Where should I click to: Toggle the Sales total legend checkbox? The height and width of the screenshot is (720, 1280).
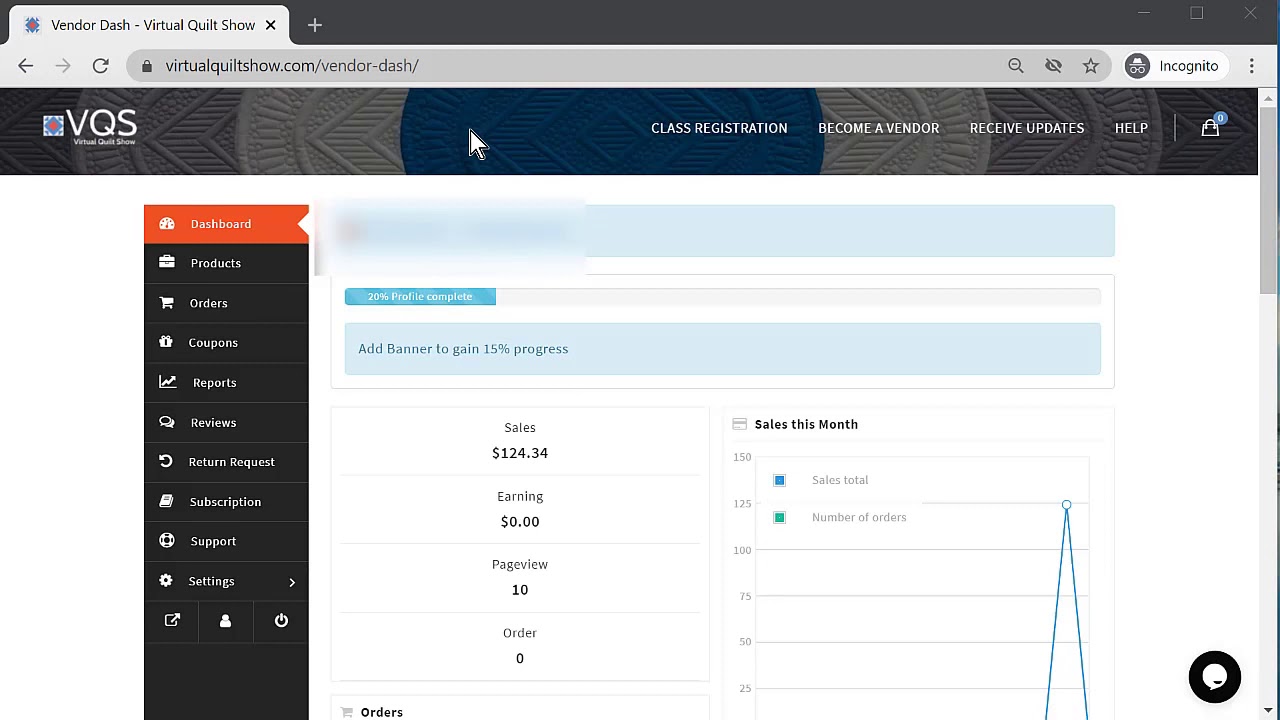(x=779, y=480)
